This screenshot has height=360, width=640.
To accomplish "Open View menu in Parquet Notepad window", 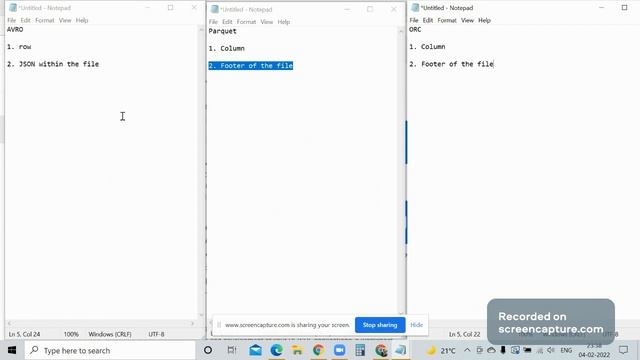I will coord(267,22).
